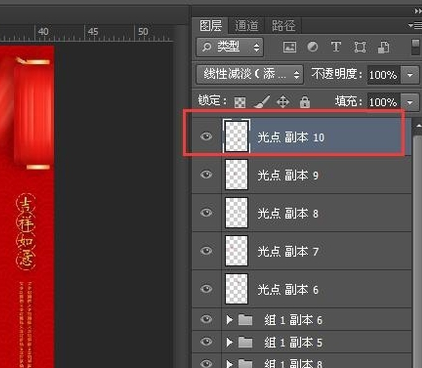
Task: Expand the 组 1 副本 6 group
Action: click(229, 320)
